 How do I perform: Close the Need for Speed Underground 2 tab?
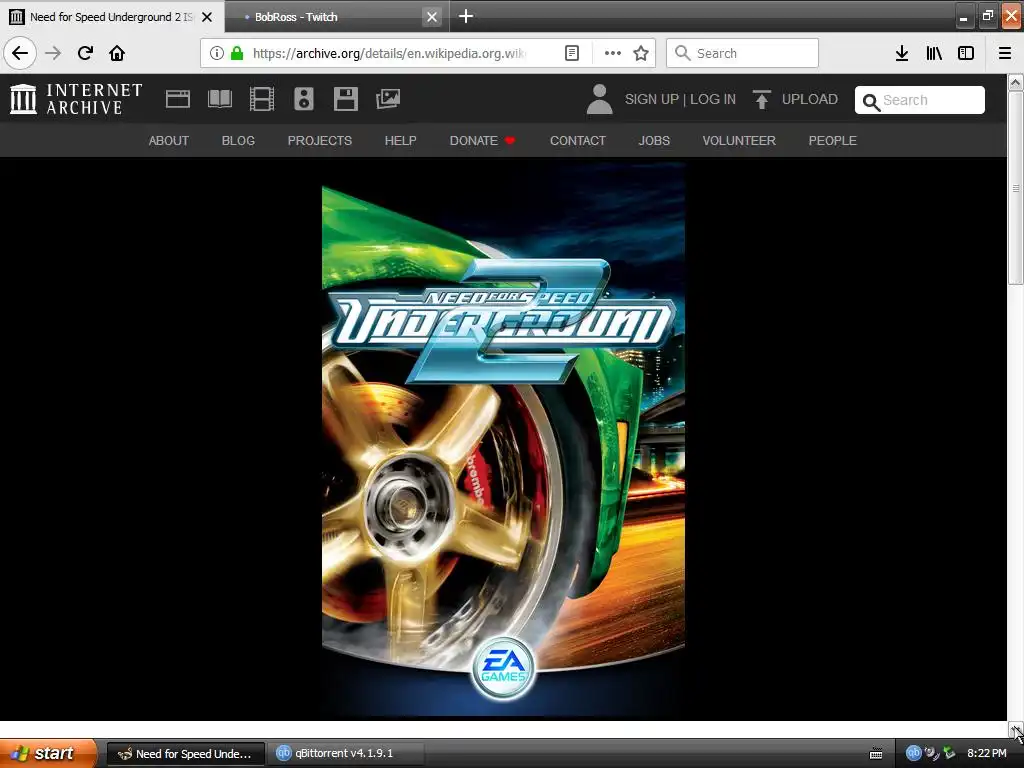(x=207, y=17)
